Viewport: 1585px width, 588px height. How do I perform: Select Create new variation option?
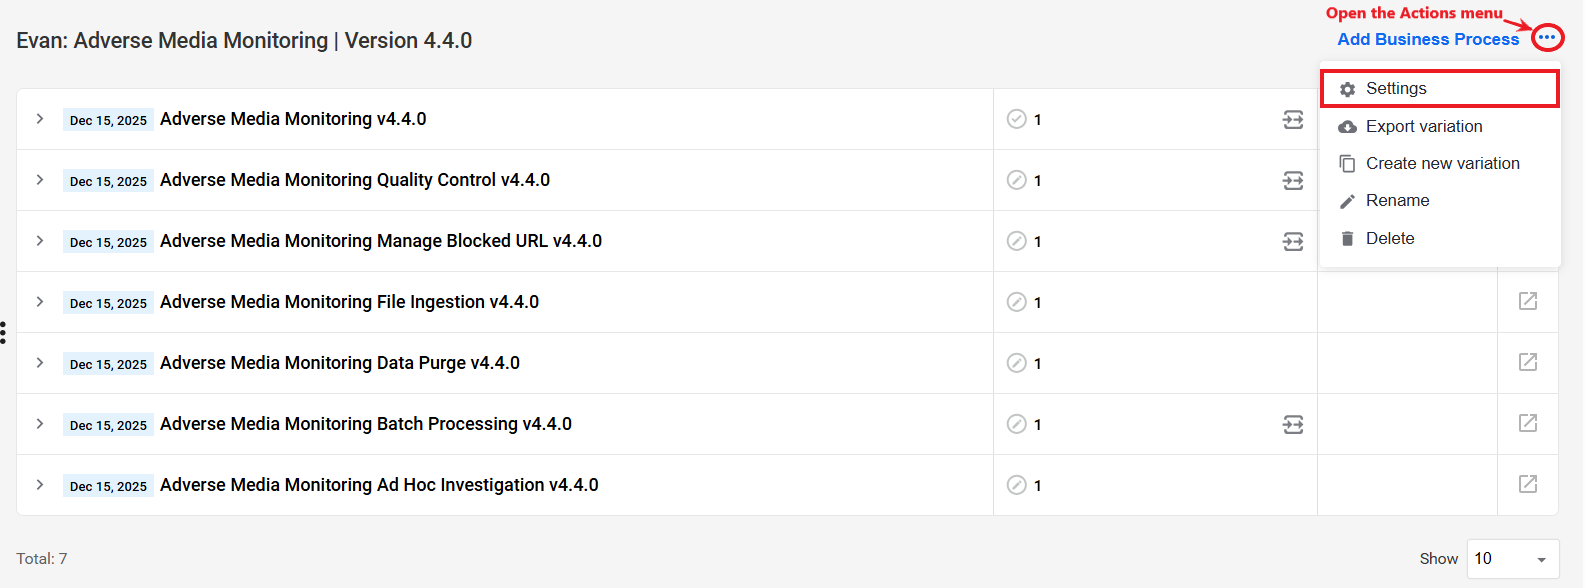[x=1440, y=164]
